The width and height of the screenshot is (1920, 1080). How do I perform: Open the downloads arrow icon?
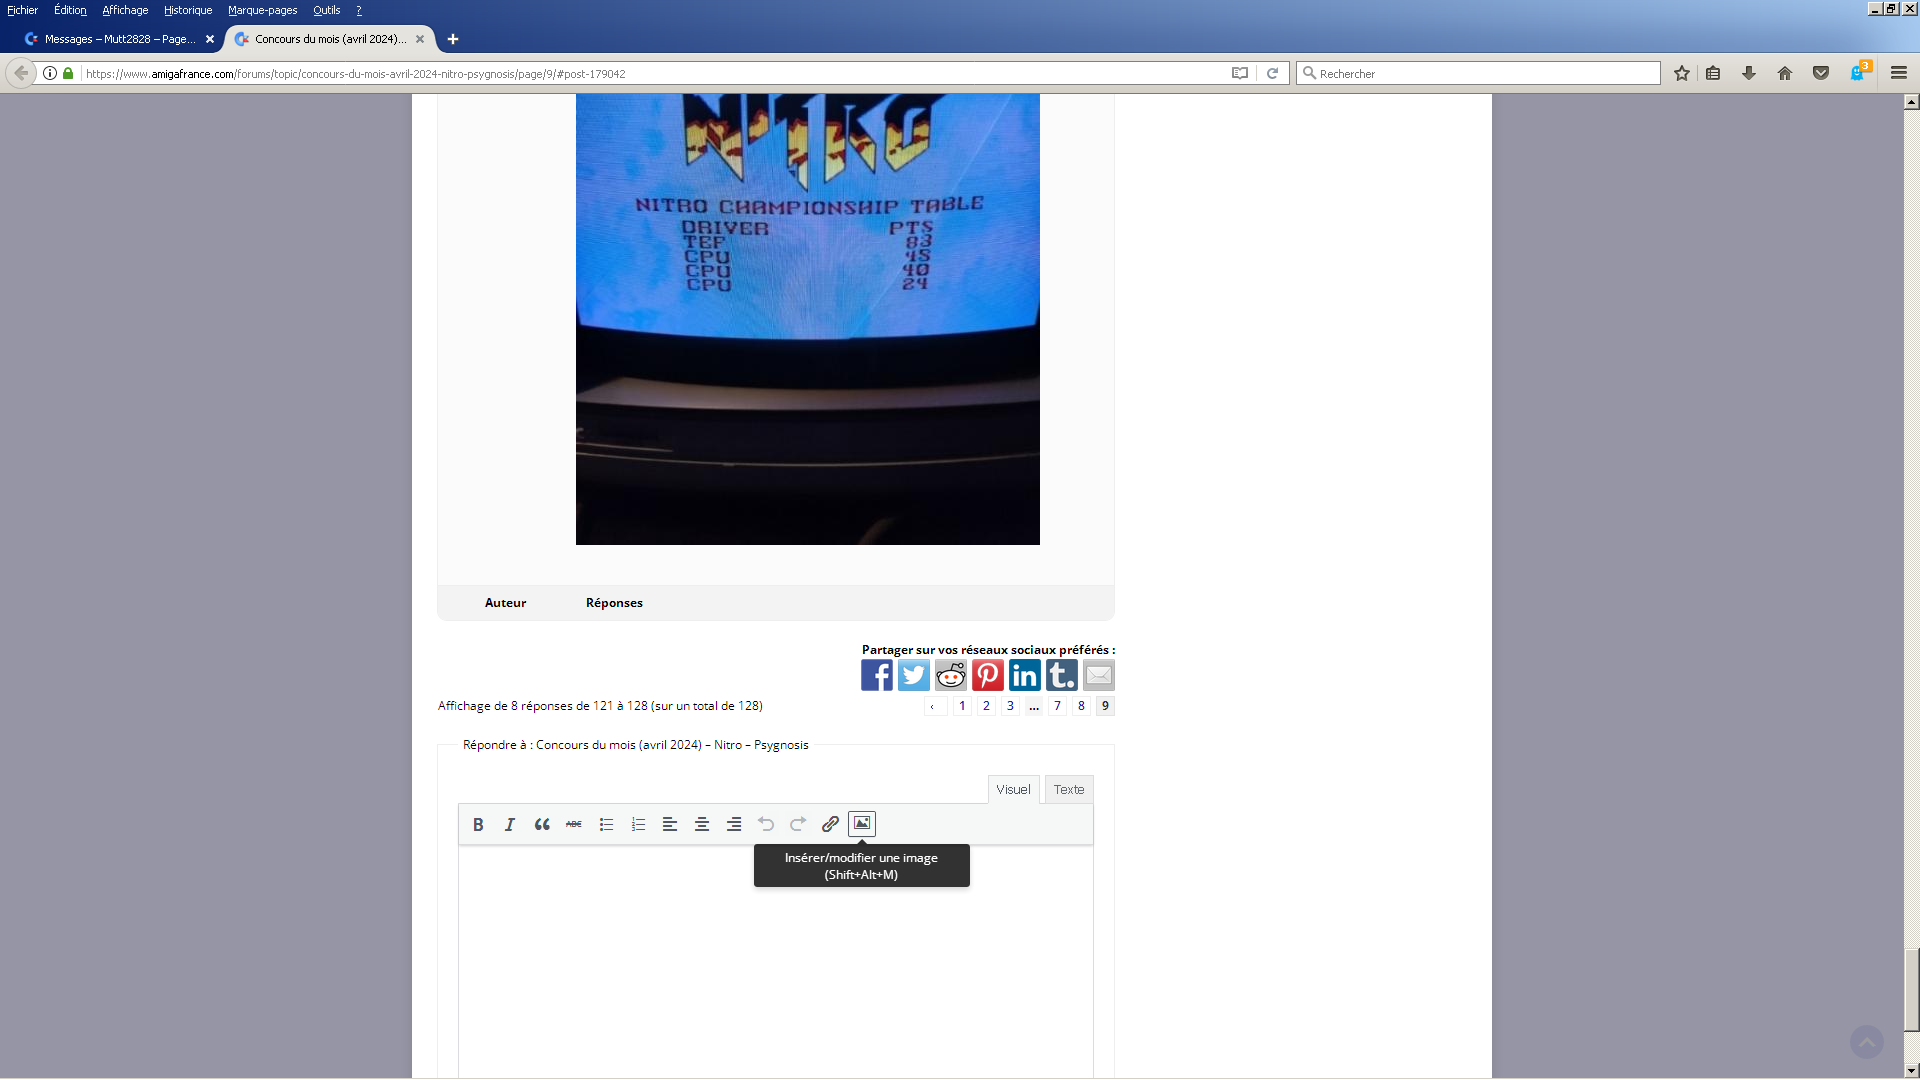[1749, 73]
